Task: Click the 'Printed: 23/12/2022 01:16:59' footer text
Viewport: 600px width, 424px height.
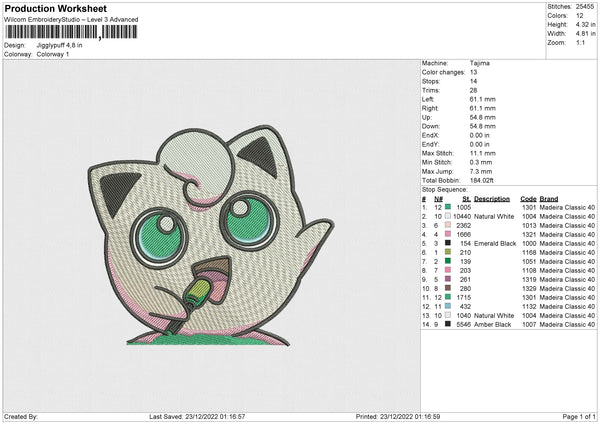Action: tap(398, 416)
